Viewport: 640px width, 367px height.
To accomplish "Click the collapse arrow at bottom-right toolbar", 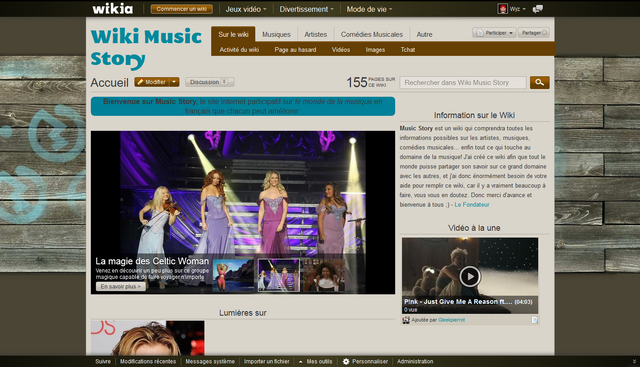I will coord(634,361).
